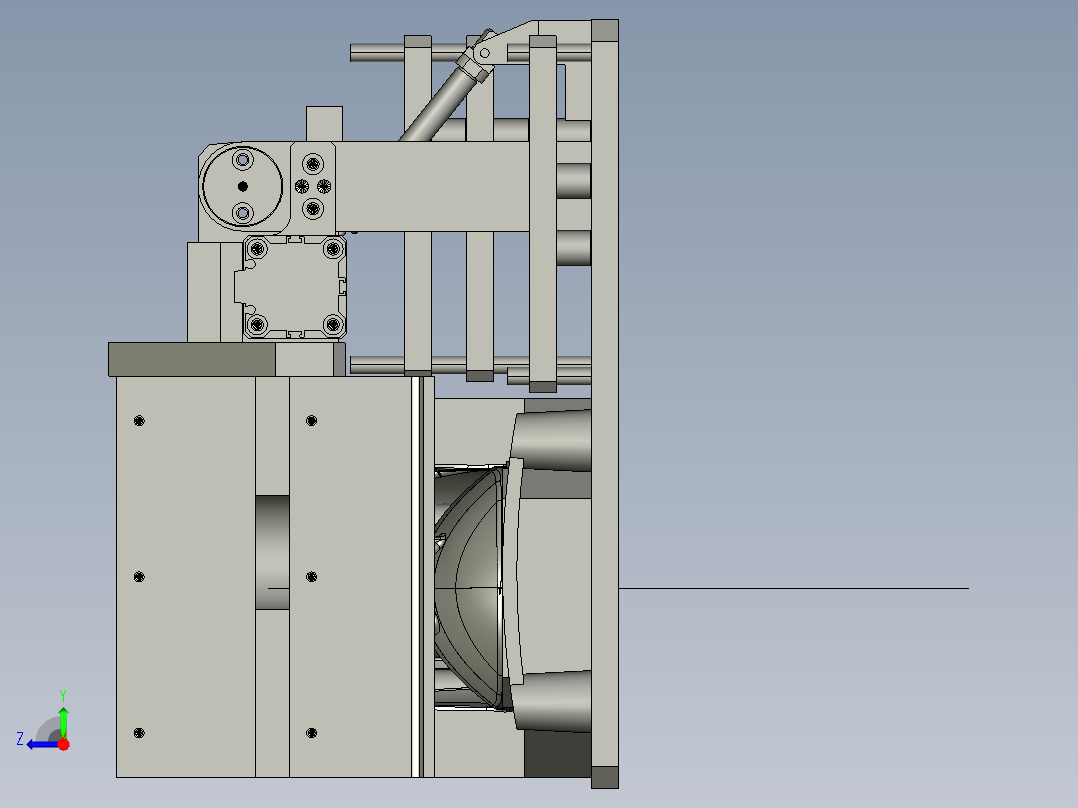This screenshot has width=1078, height=808.
Task: Select the curved dome part in mold cavity
Action: pyautogui.click(x=470, y=588)
